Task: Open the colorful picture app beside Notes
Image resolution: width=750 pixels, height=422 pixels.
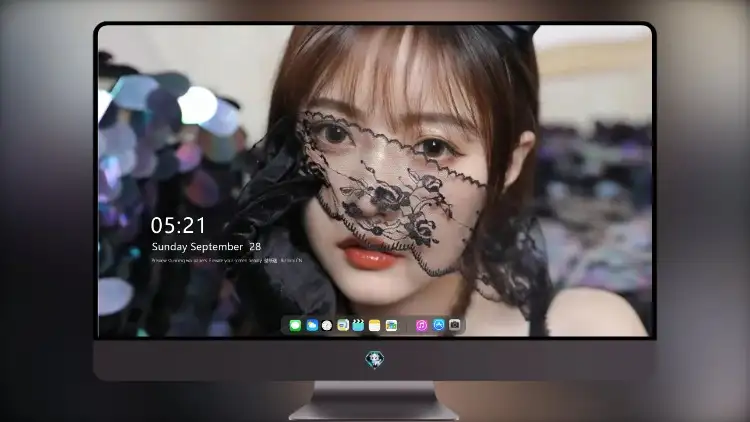Action: 391,325
